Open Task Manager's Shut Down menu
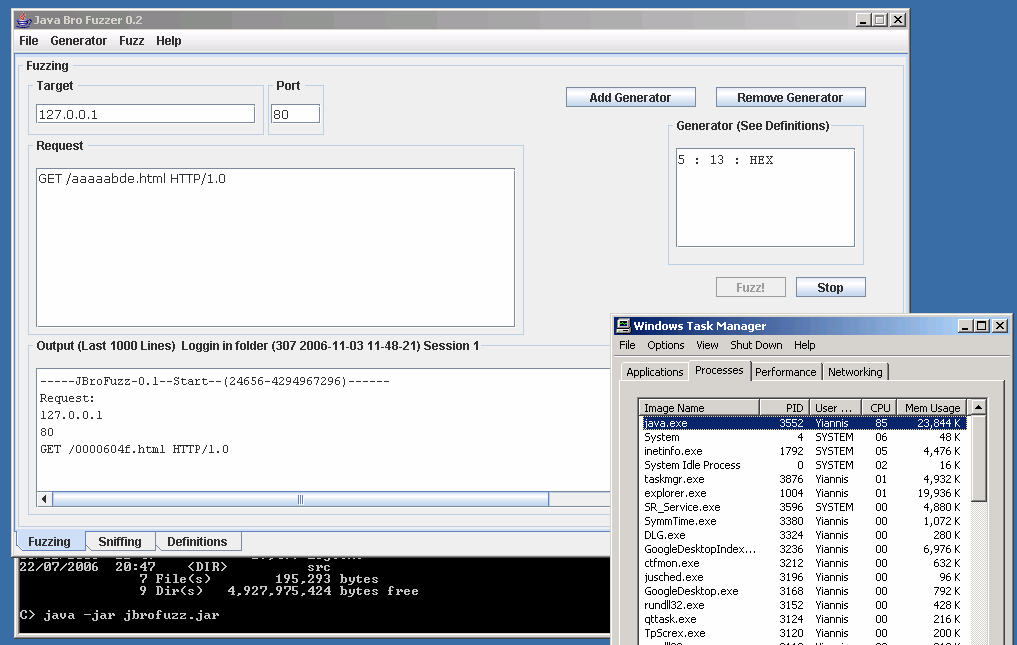The image size is (1017, 645). [x=756, y=345]
